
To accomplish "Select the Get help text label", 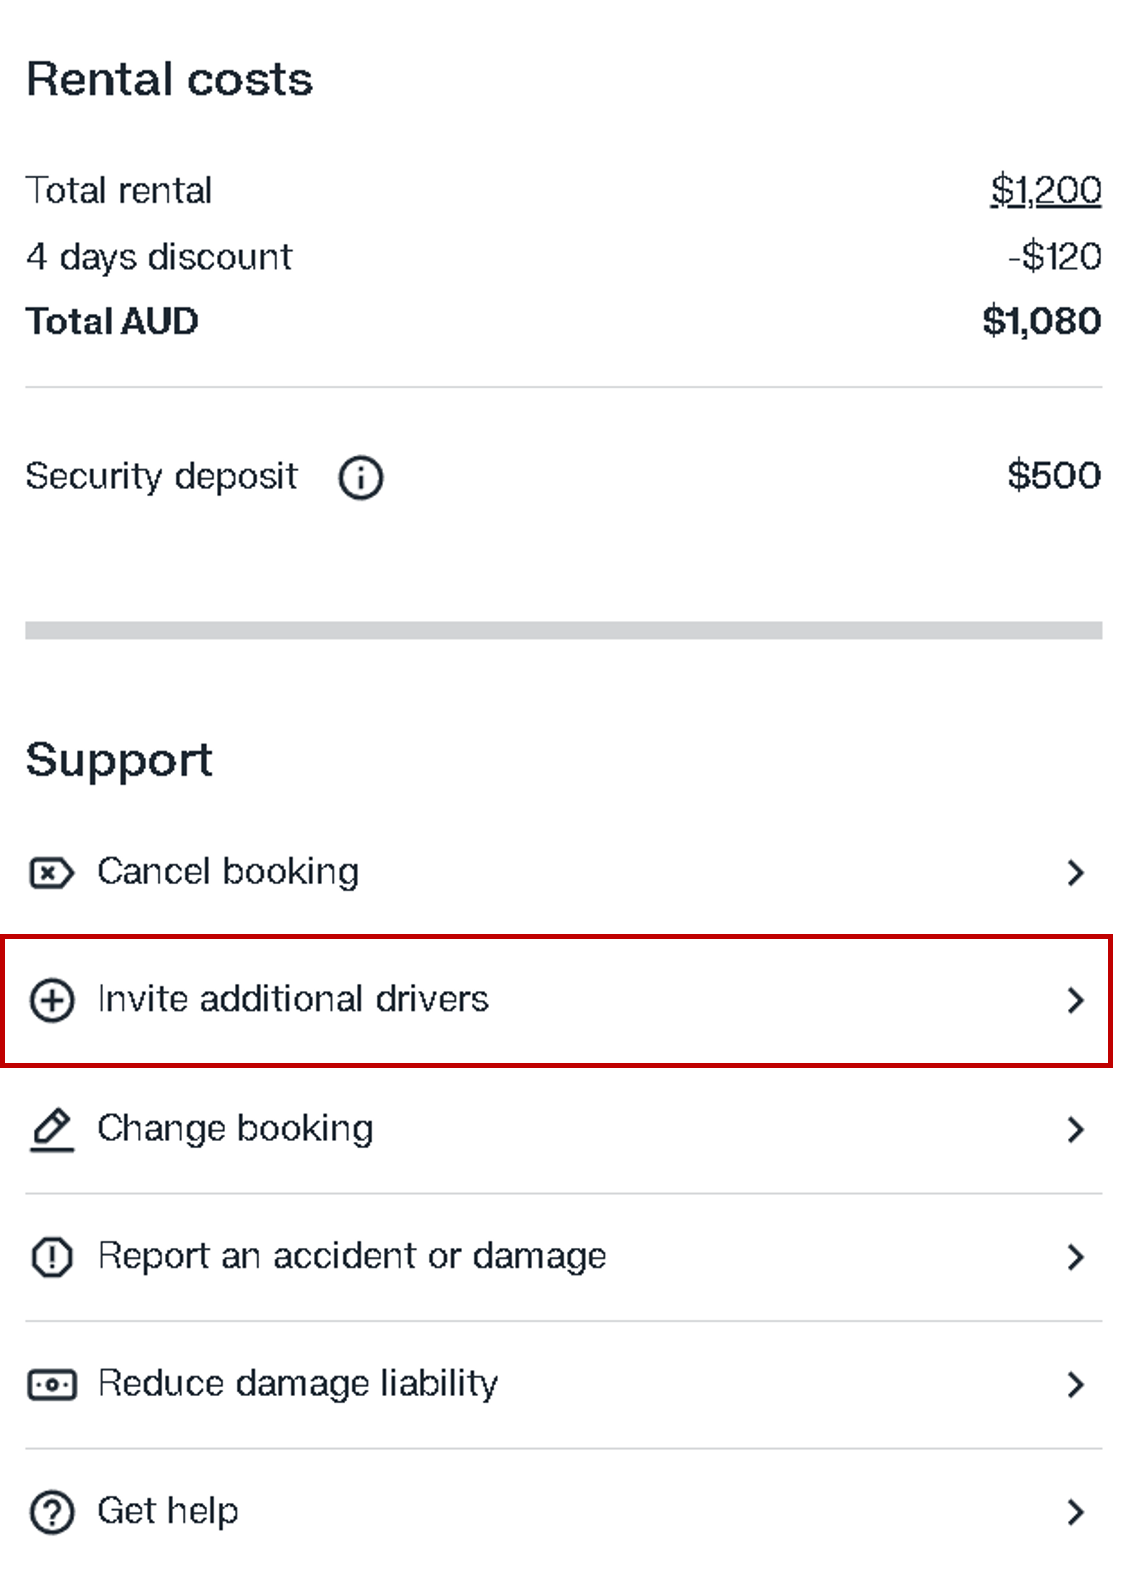I will pyautogui.click(x=168, y=1511).
